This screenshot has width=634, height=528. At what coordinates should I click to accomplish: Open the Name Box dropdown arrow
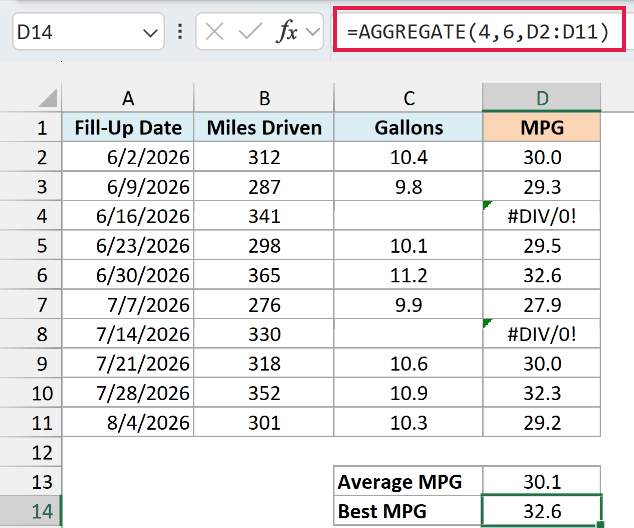150,32
